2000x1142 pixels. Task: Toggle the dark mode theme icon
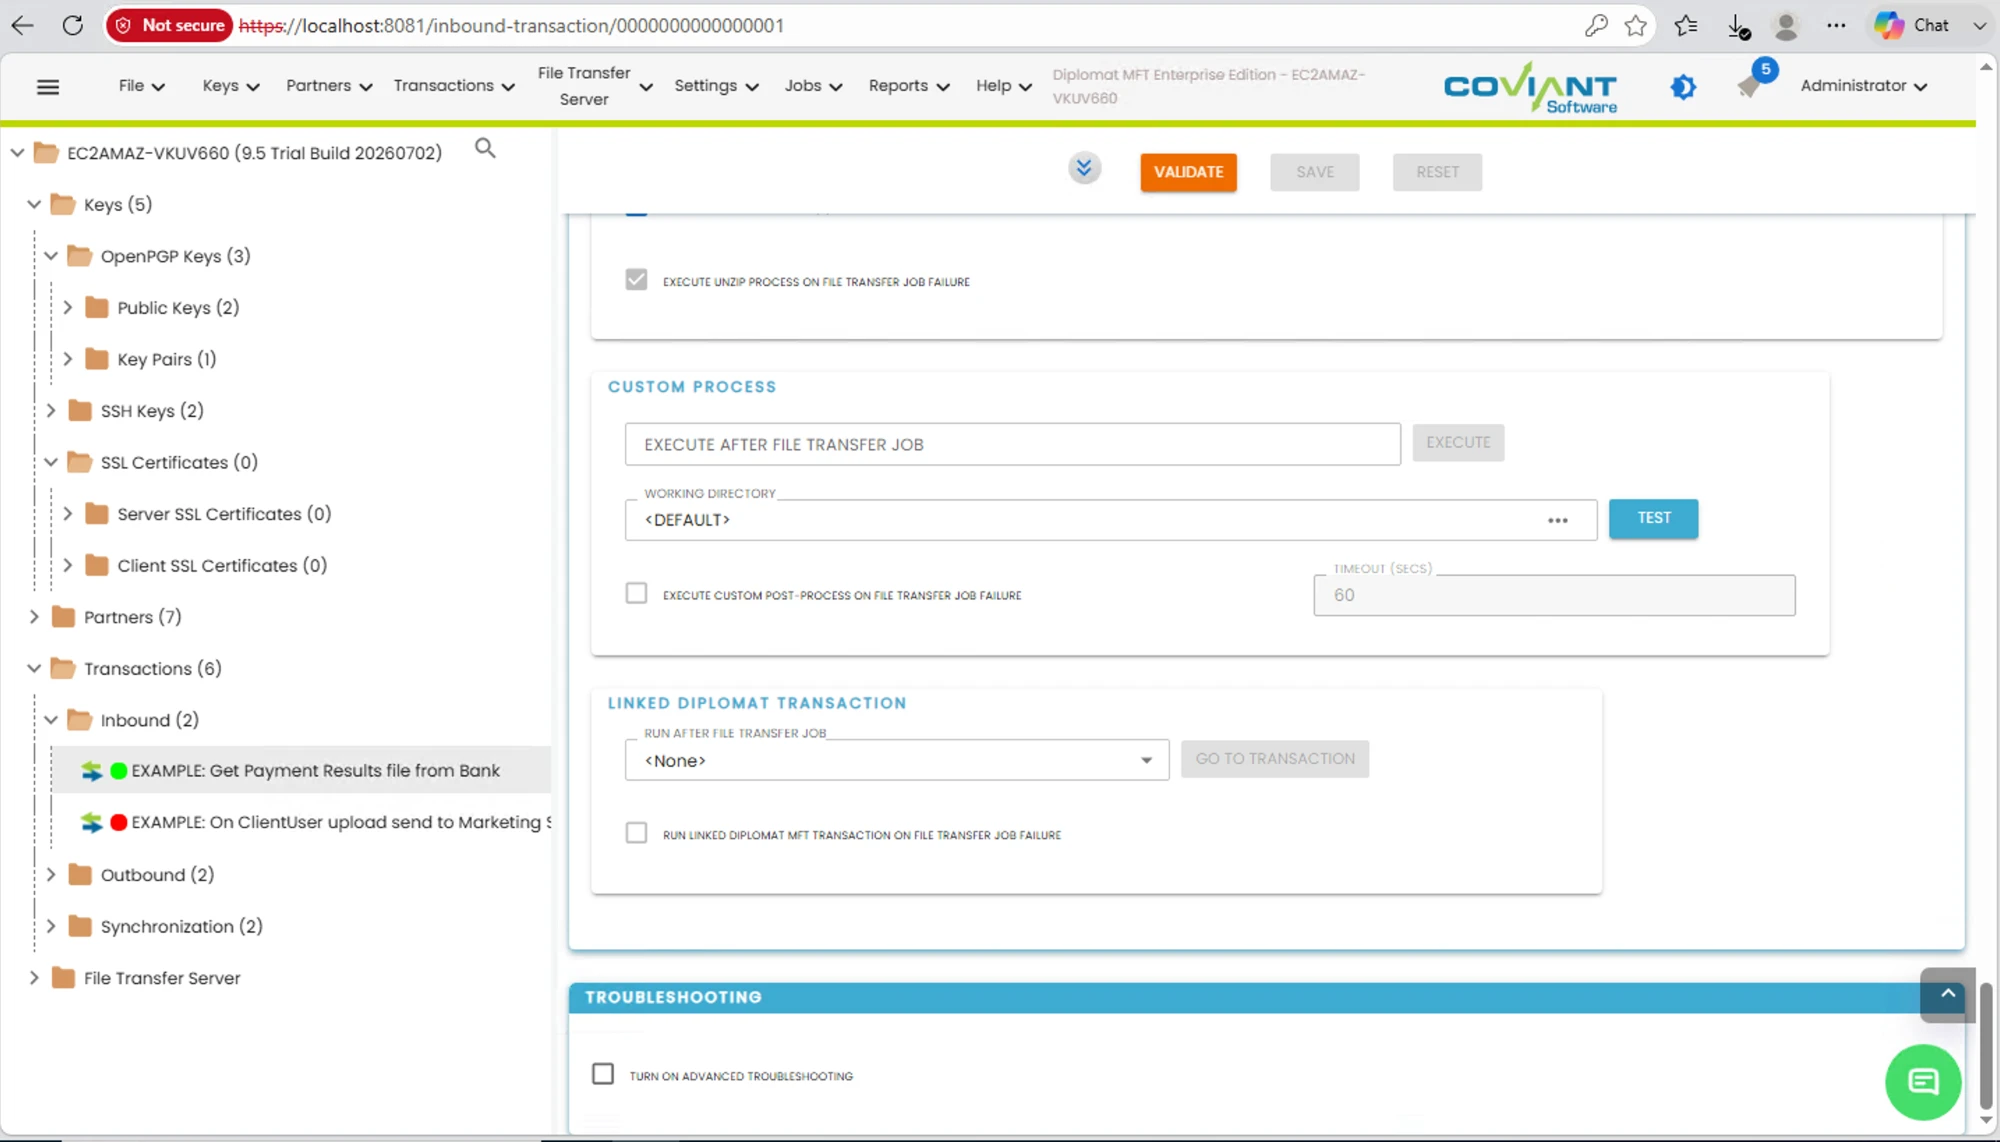pyautogui.click(x=1683, y=87)
